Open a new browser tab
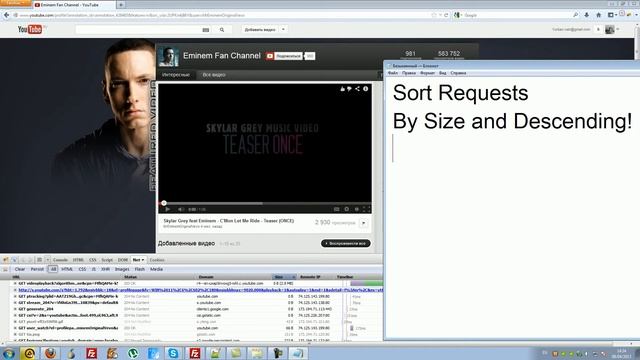 click(121, 4)
